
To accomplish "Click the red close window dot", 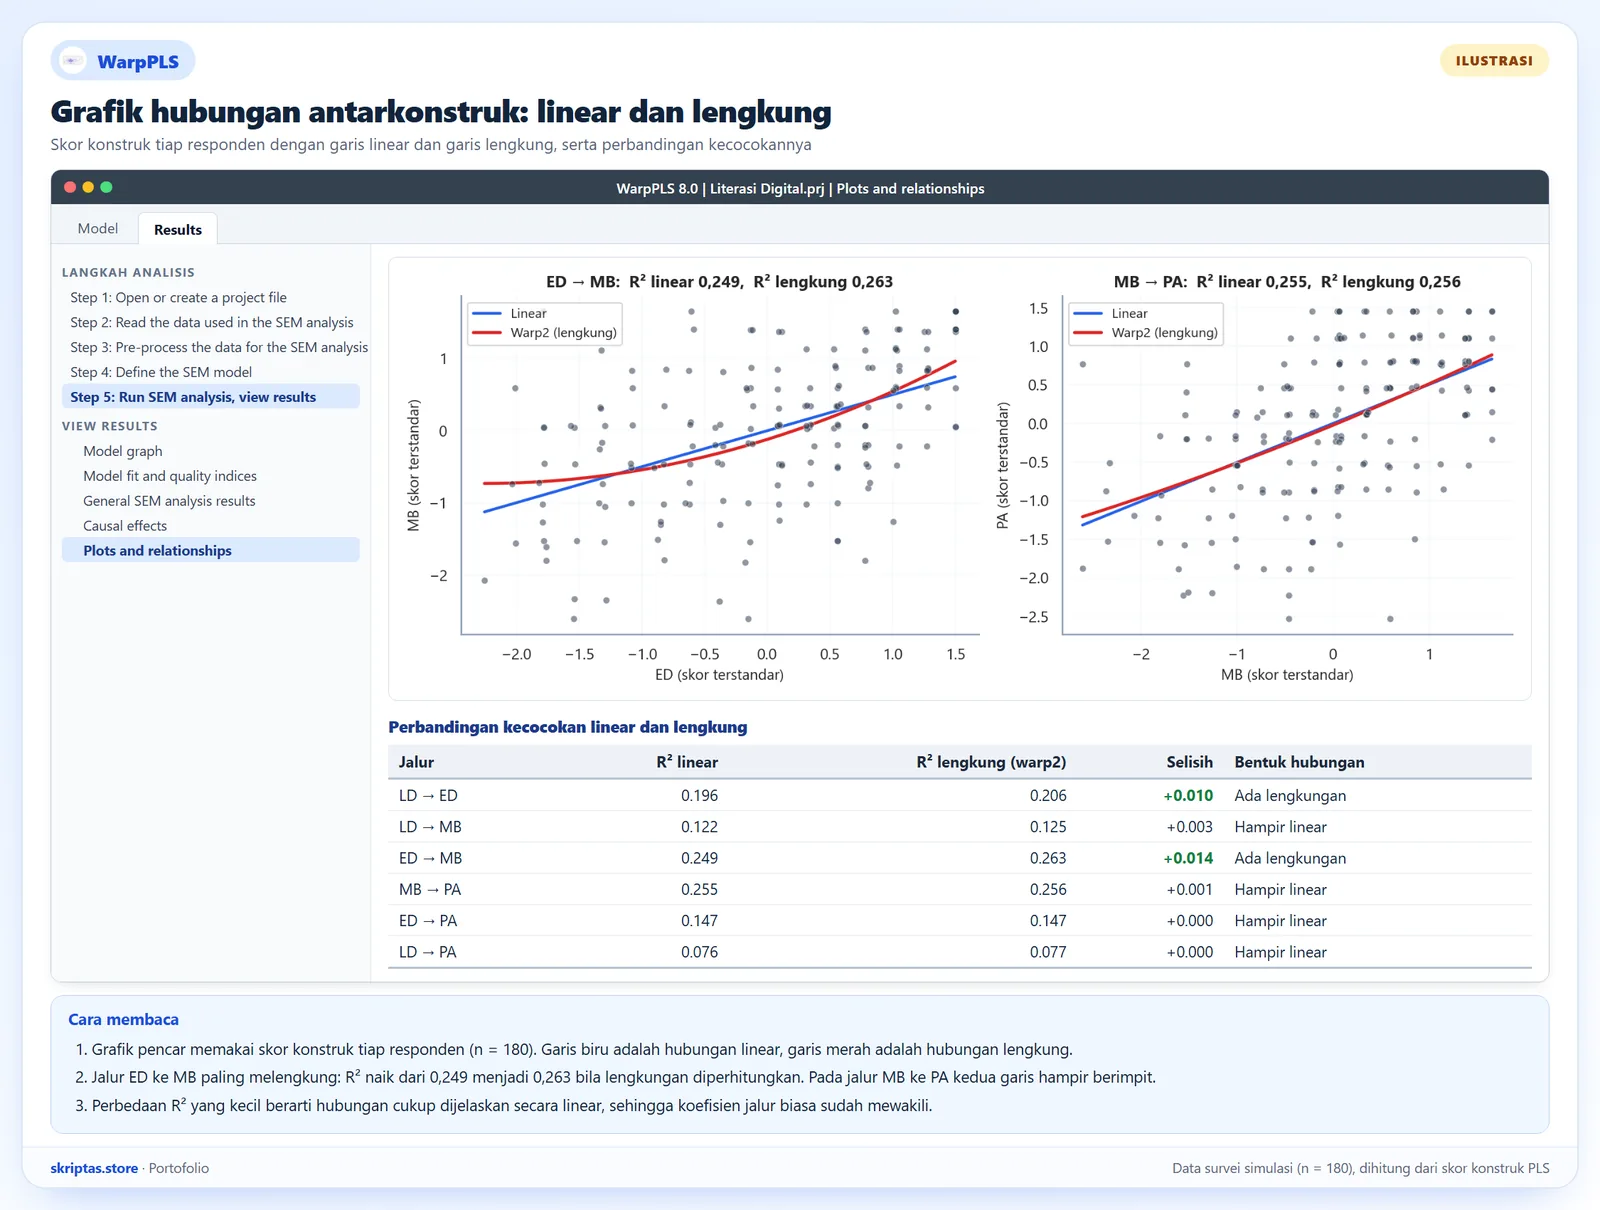I will click(70, 187).
